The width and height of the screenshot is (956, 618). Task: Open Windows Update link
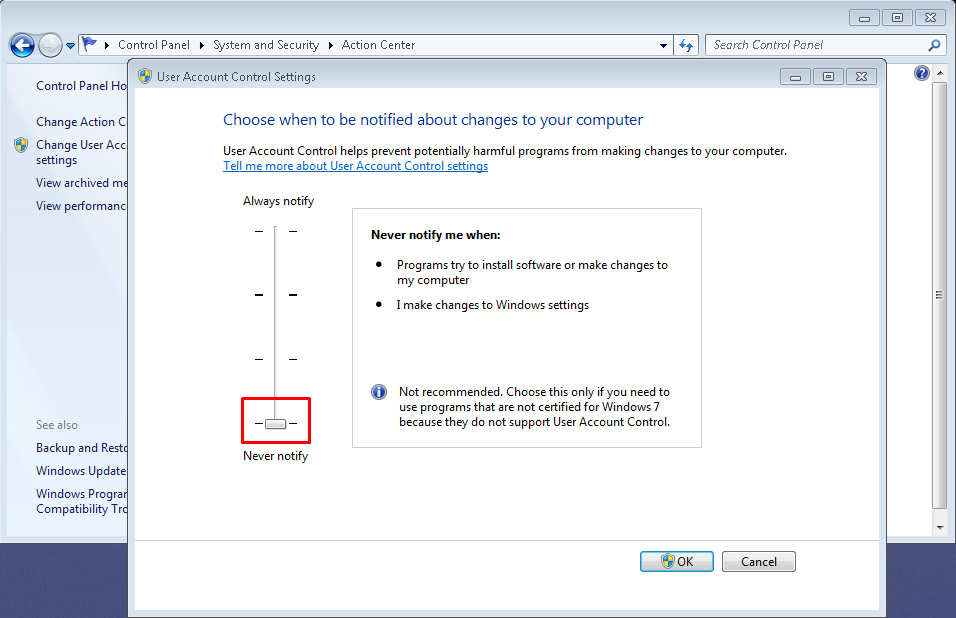[x=81, y=471]
